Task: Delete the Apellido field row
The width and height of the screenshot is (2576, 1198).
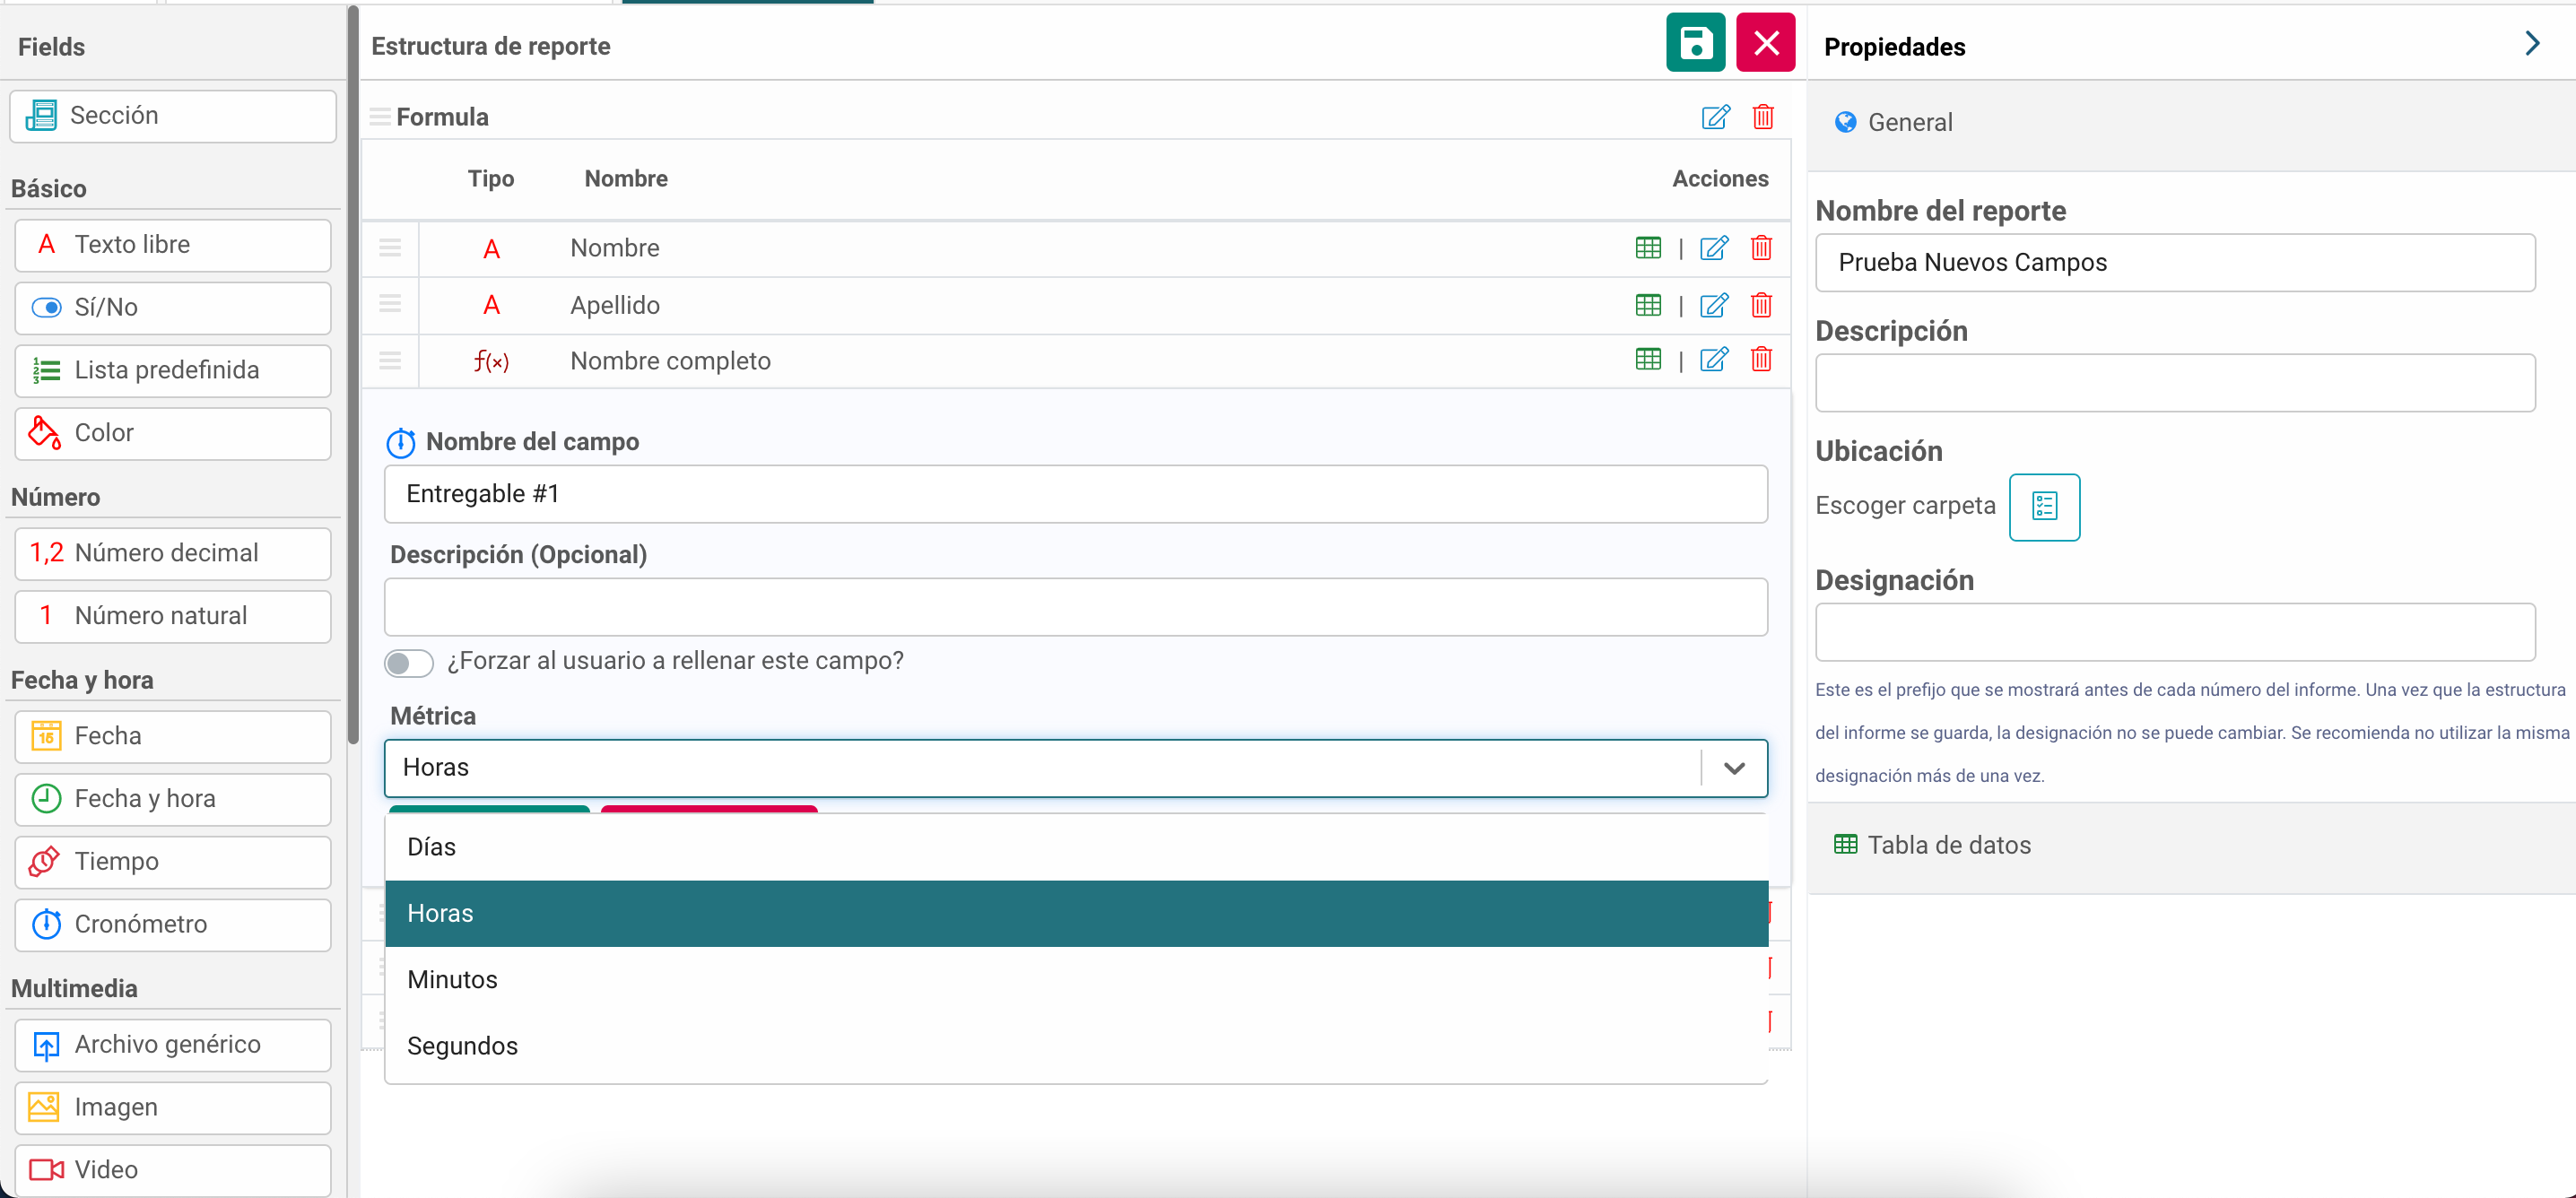Action: click(1761, 305)
